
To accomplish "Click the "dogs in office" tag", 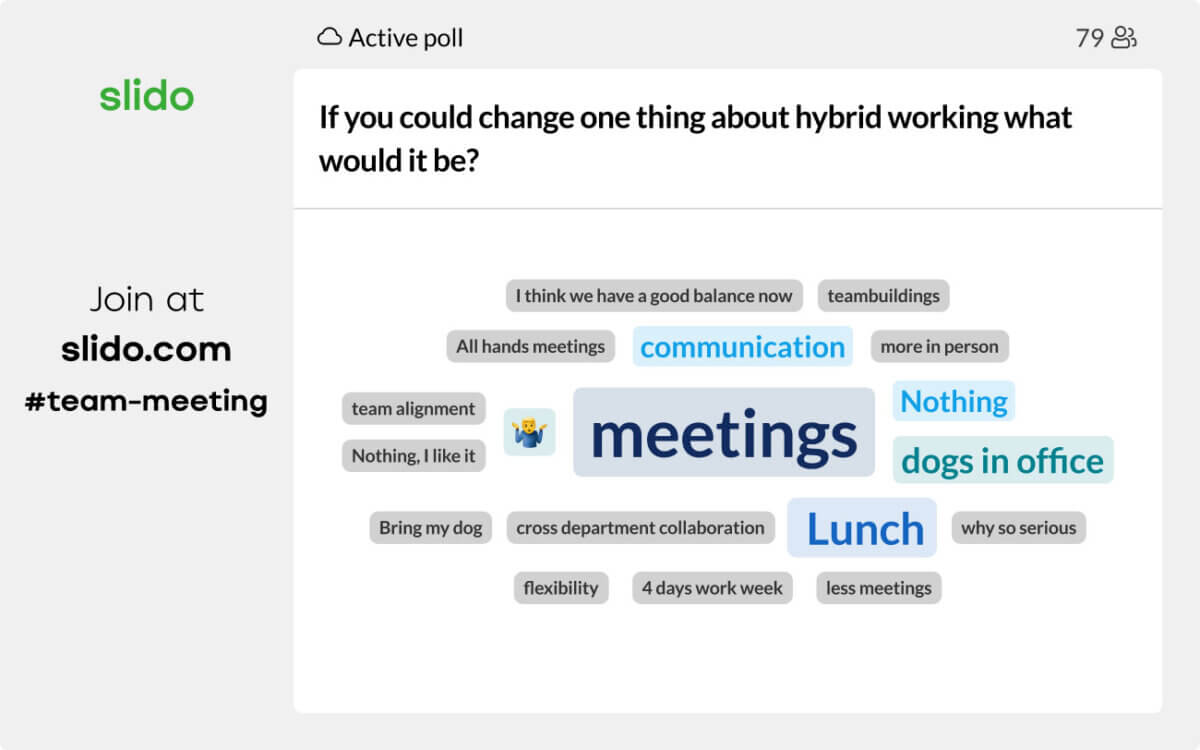I will pos(1002,460).
